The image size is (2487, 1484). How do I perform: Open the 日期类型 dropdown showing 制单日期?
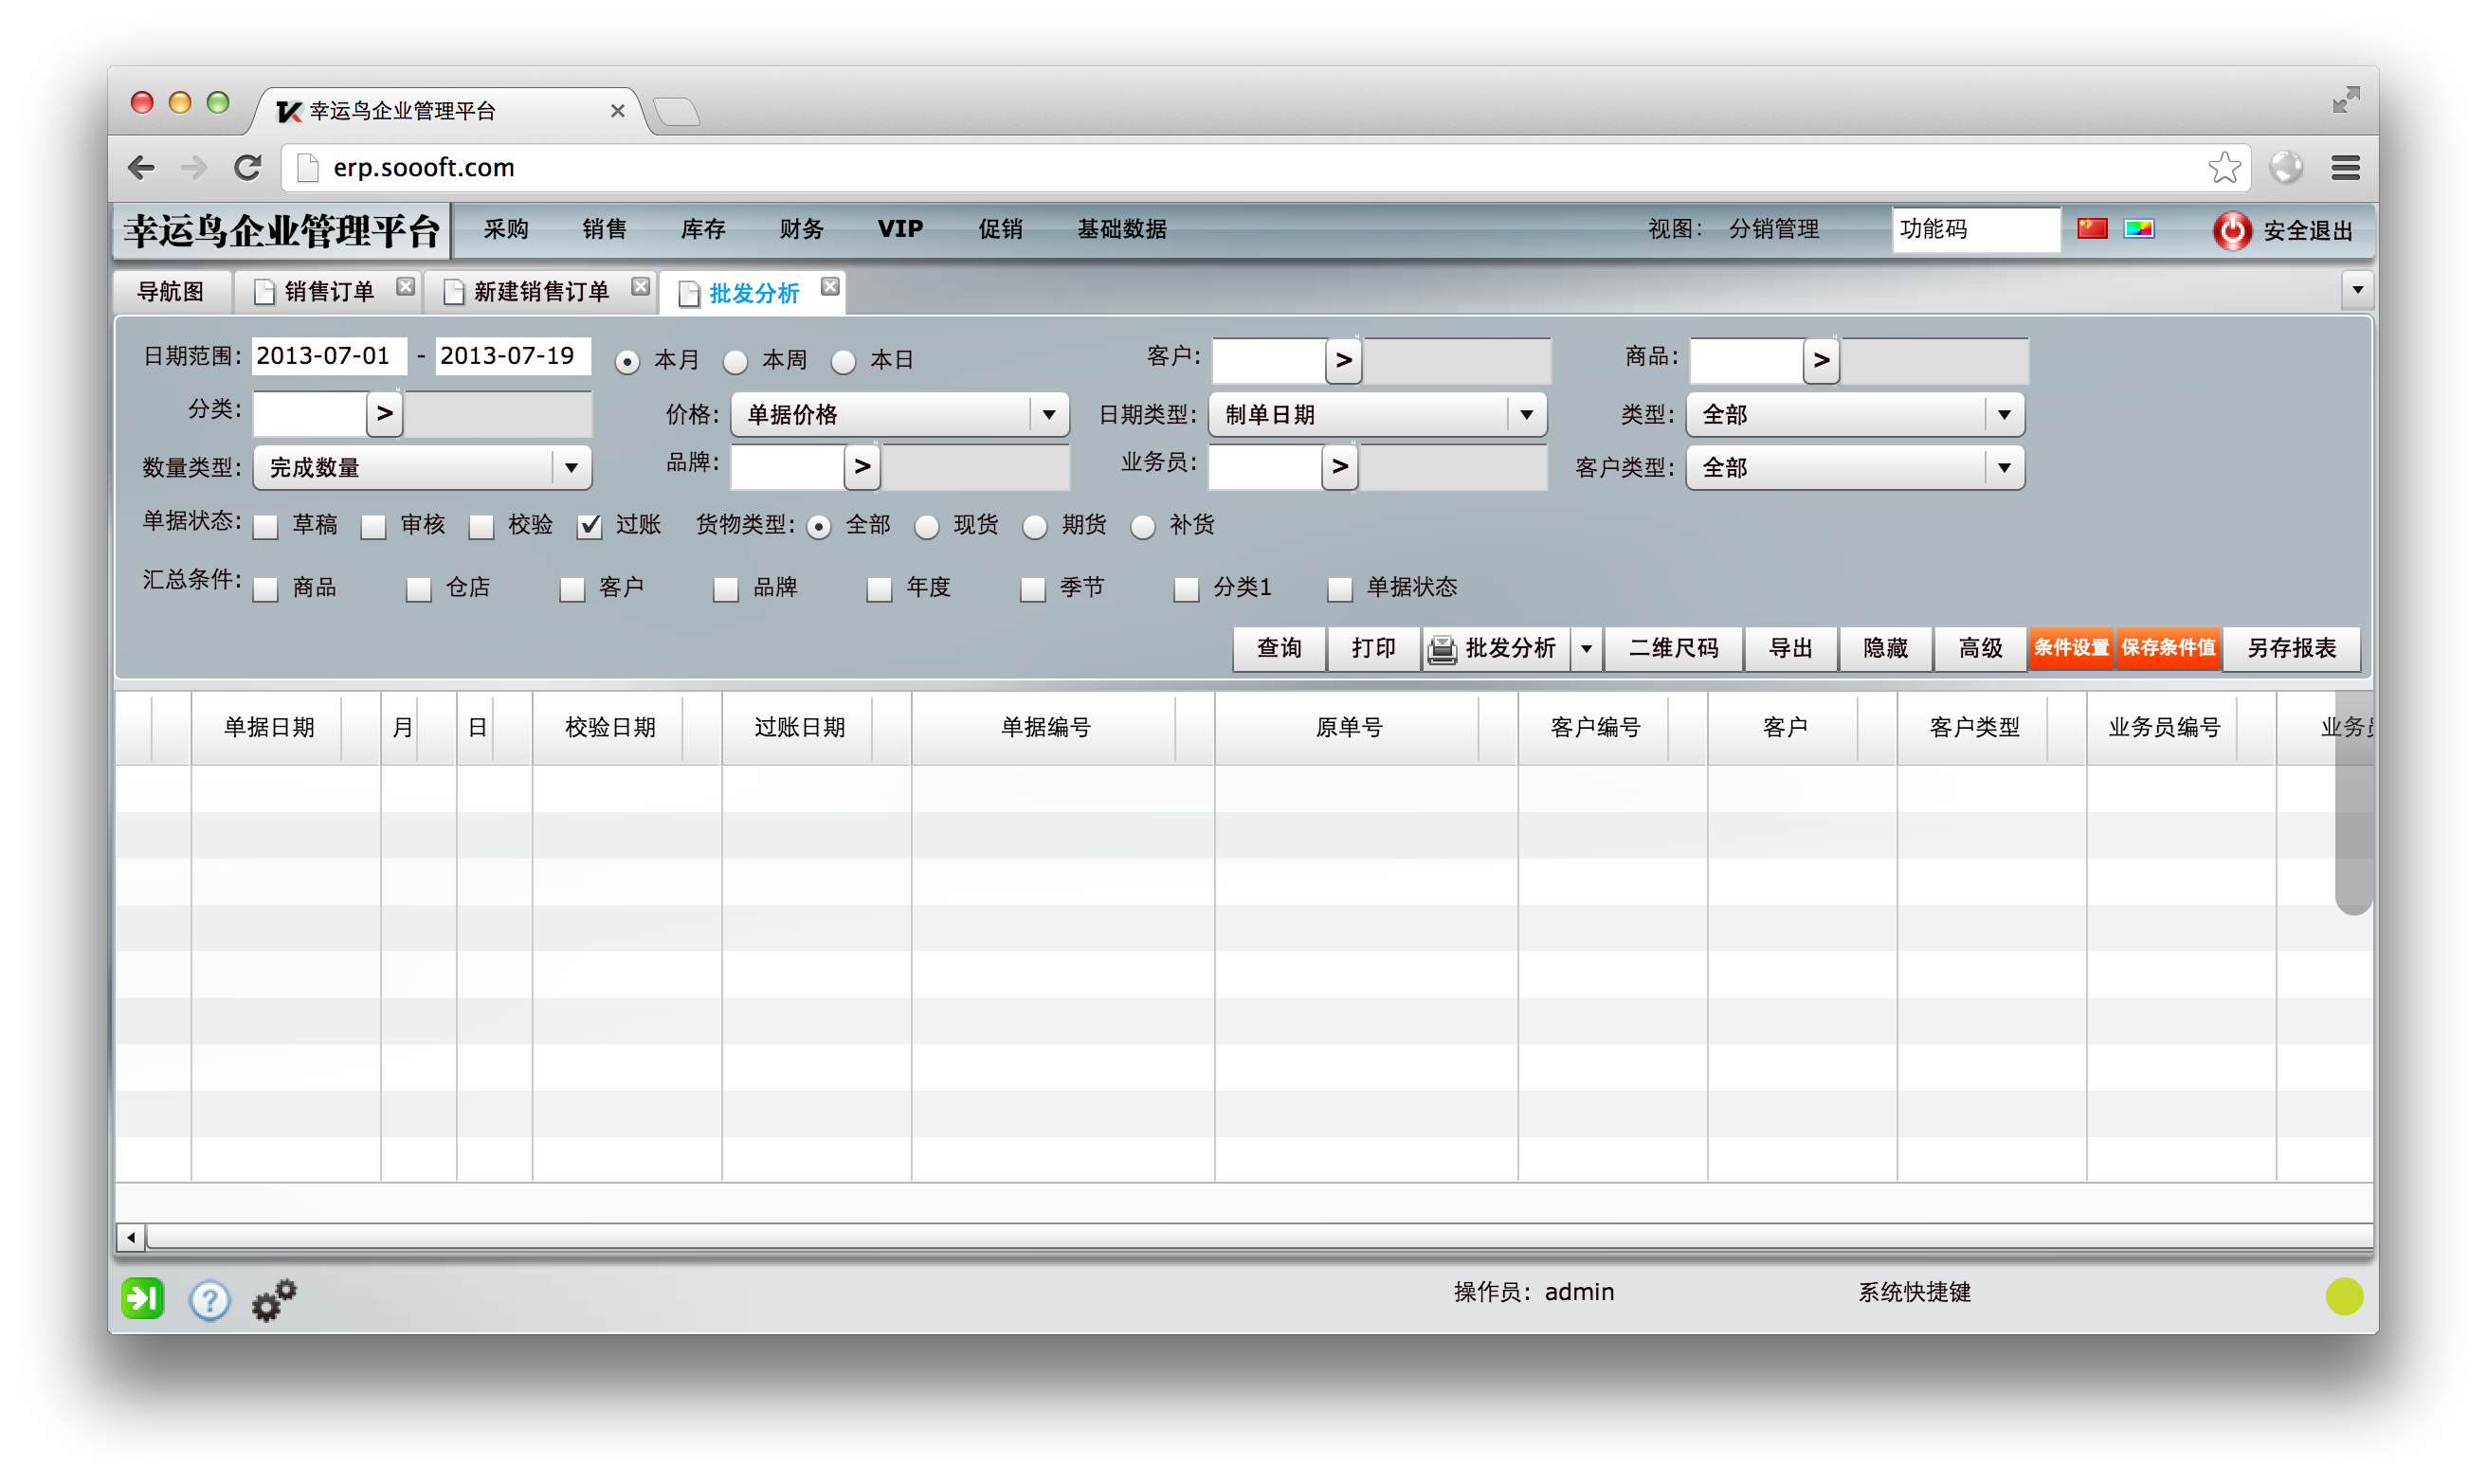pyautogui.click(x=1377, y=414)
